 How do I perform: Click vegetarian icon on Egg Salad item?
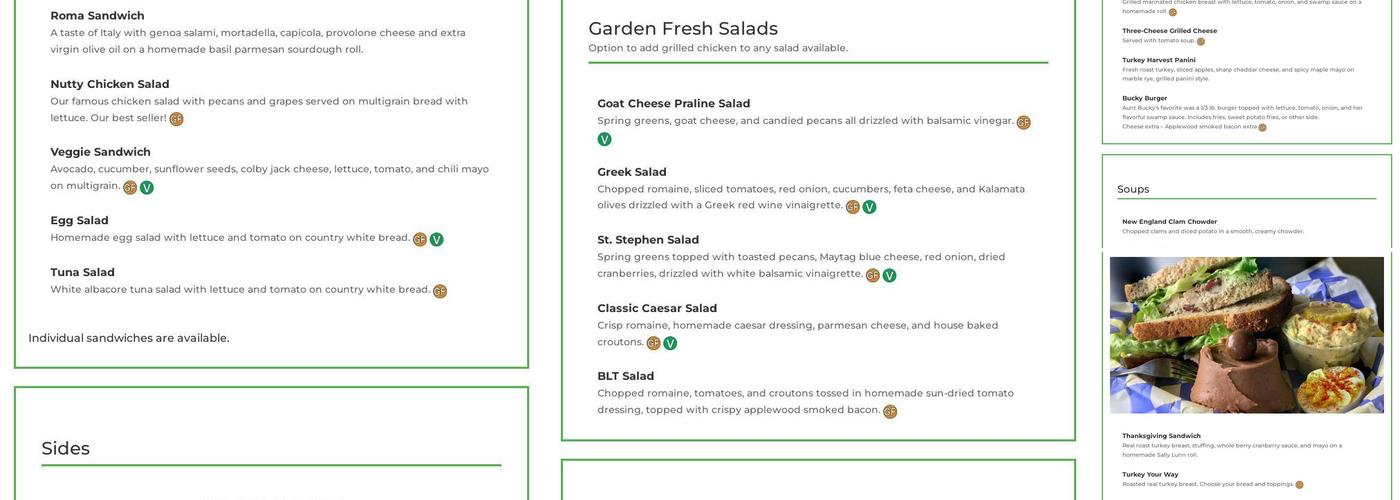click(437, 239)
